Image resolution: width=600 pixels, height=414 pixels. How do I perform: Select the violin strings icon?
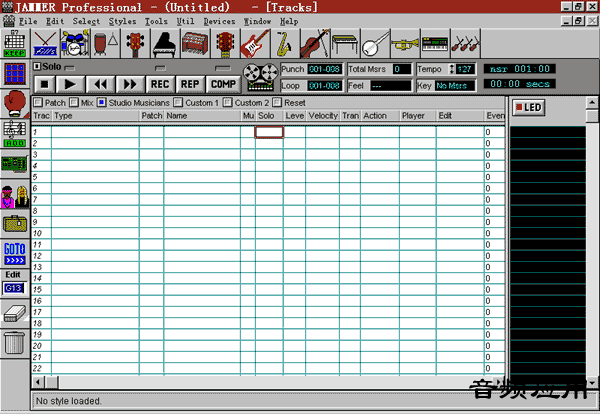(x=315, y=43)
